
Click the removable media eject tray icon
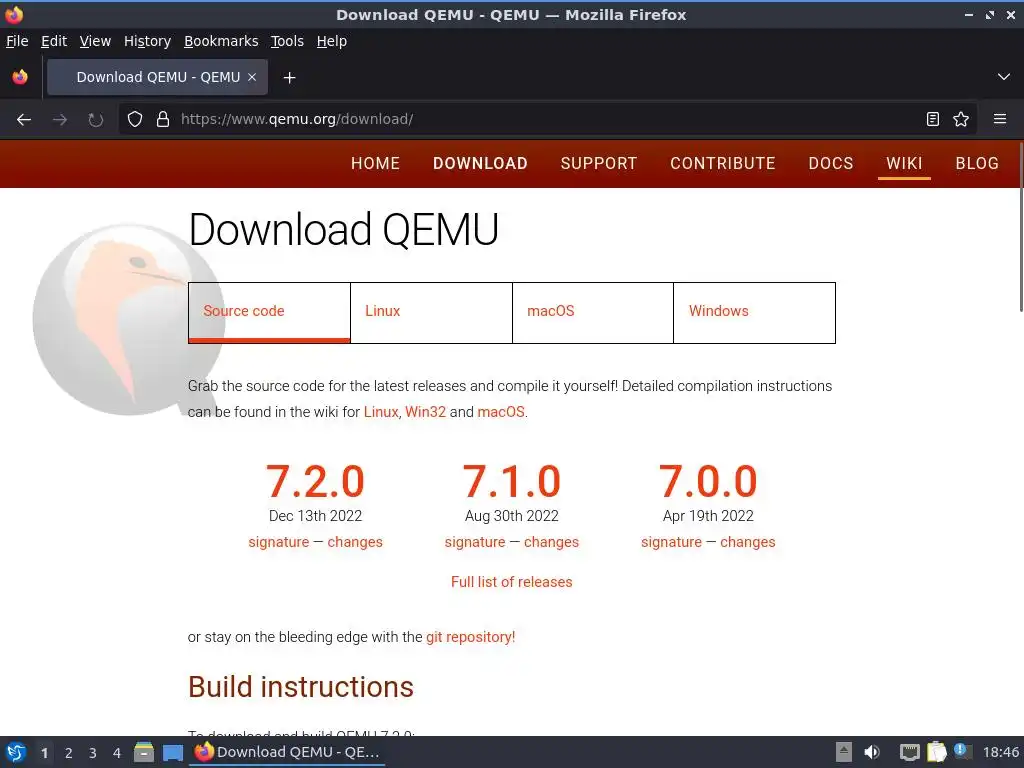pyautogui.click(x=844, y=752)
